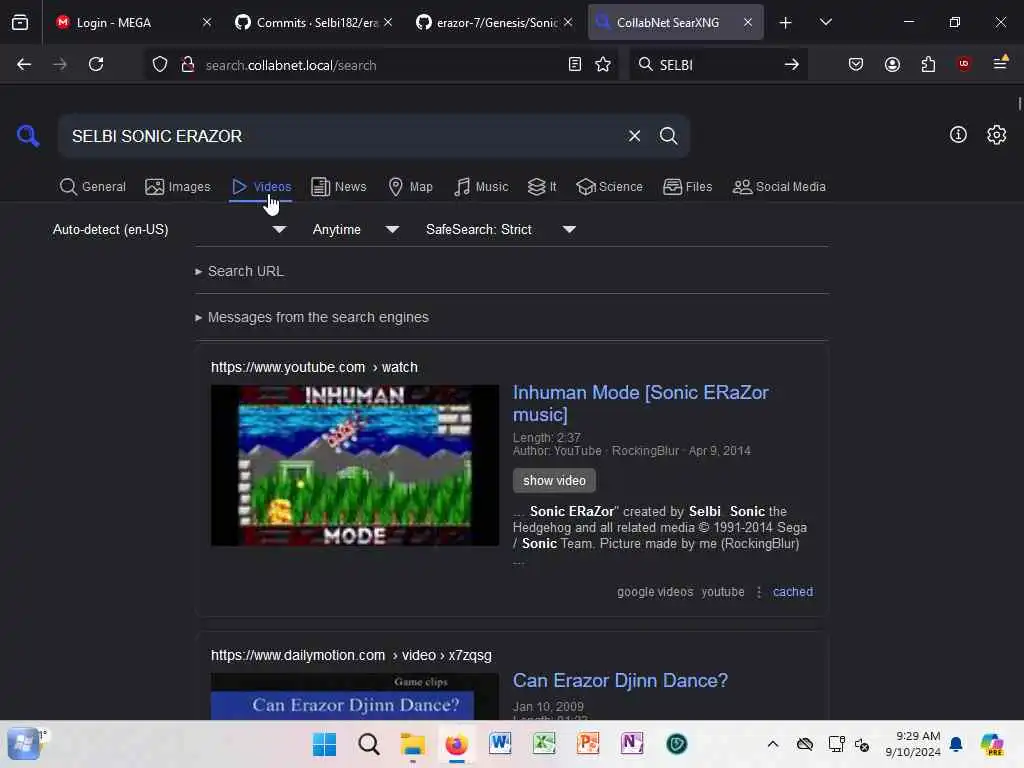1024x768 pixels.
Task: Go back to previous page
Action: tap(24, 64)
